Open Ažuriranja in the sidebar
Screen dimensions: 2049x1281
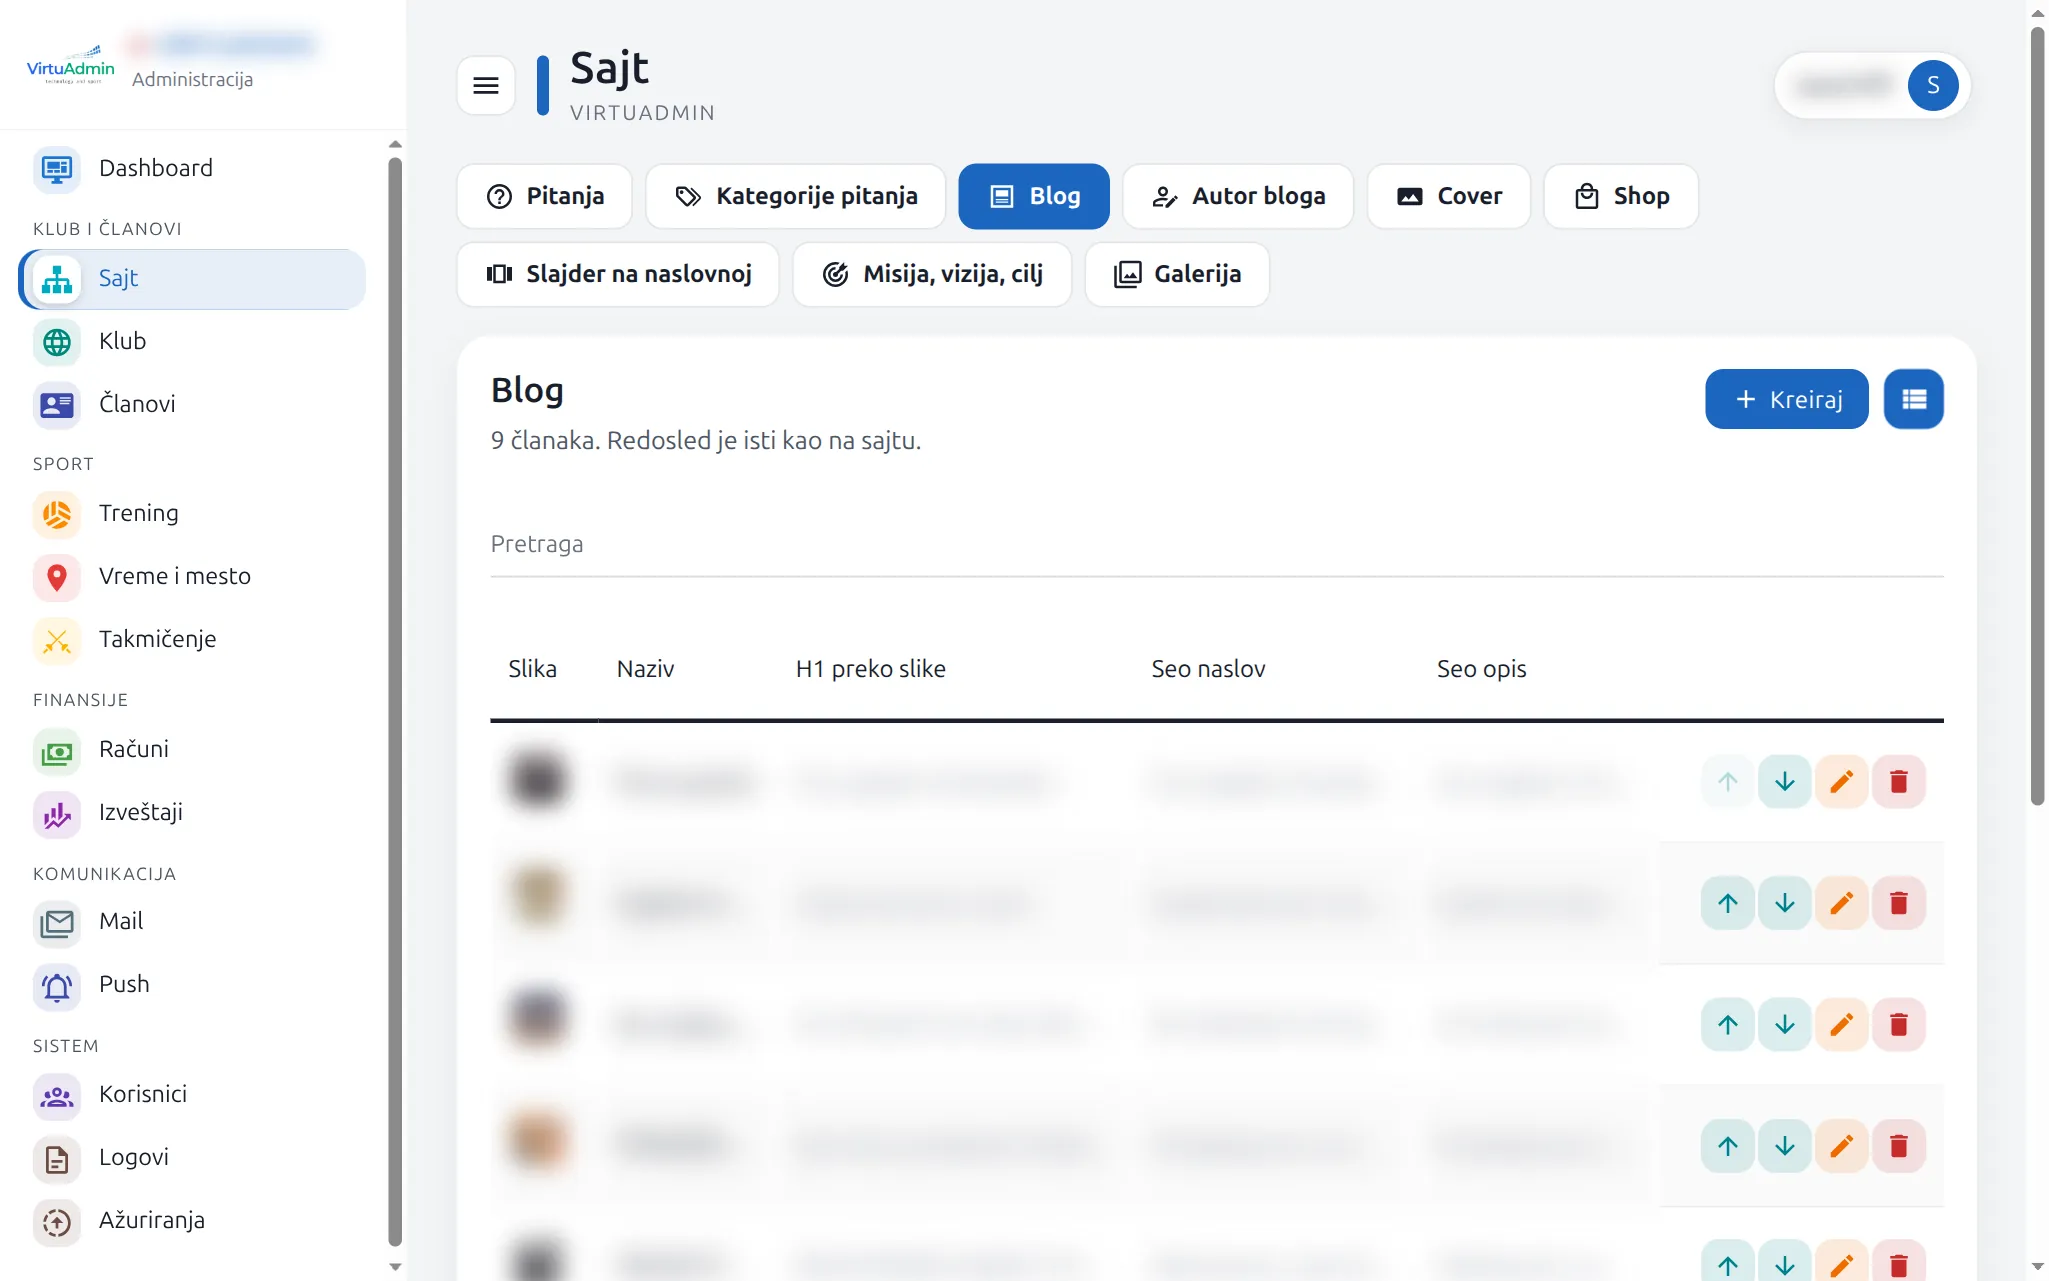[192, 1220]
